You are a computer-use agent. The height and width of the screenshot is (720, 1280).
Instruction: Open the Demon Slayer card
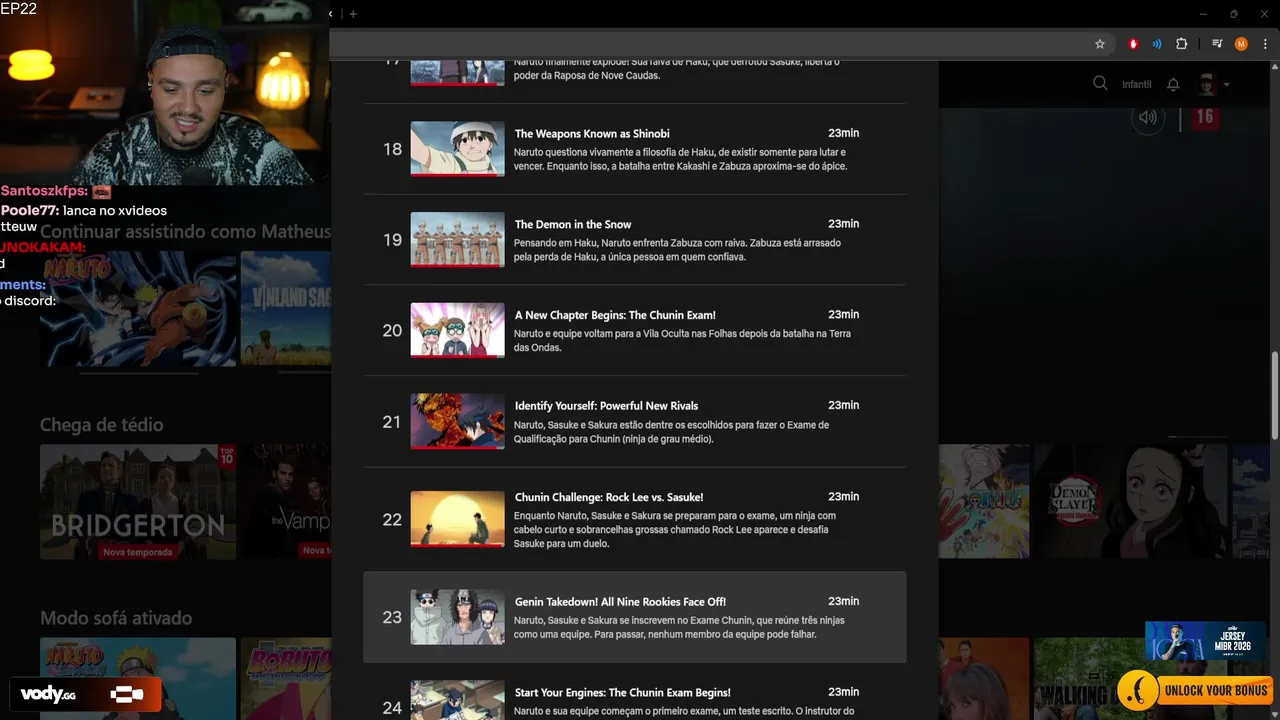[1130, 502]
